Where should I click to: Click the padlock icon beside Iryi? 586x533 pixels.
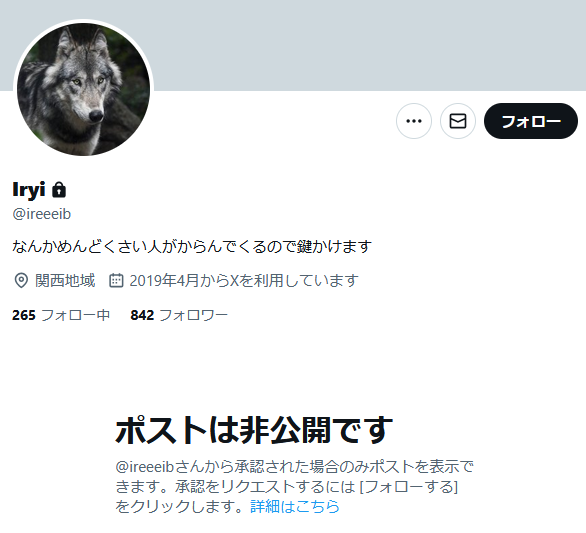coord(59,190)
